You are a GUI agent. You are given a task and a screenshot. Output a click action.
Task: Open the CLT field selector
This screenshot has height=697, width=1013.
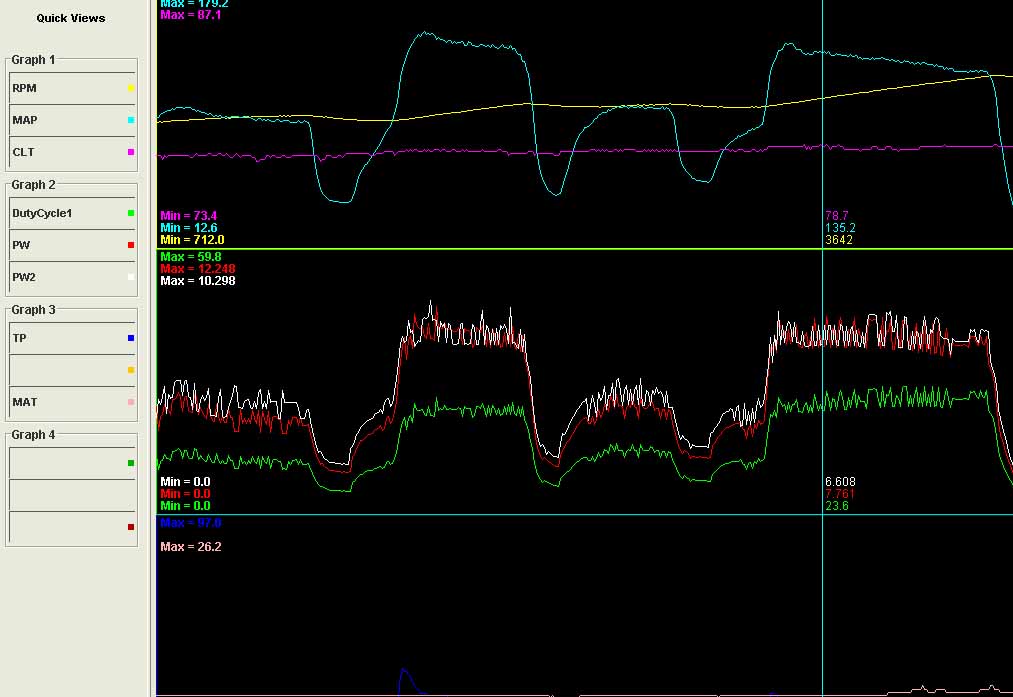click(x=66, y=152)
